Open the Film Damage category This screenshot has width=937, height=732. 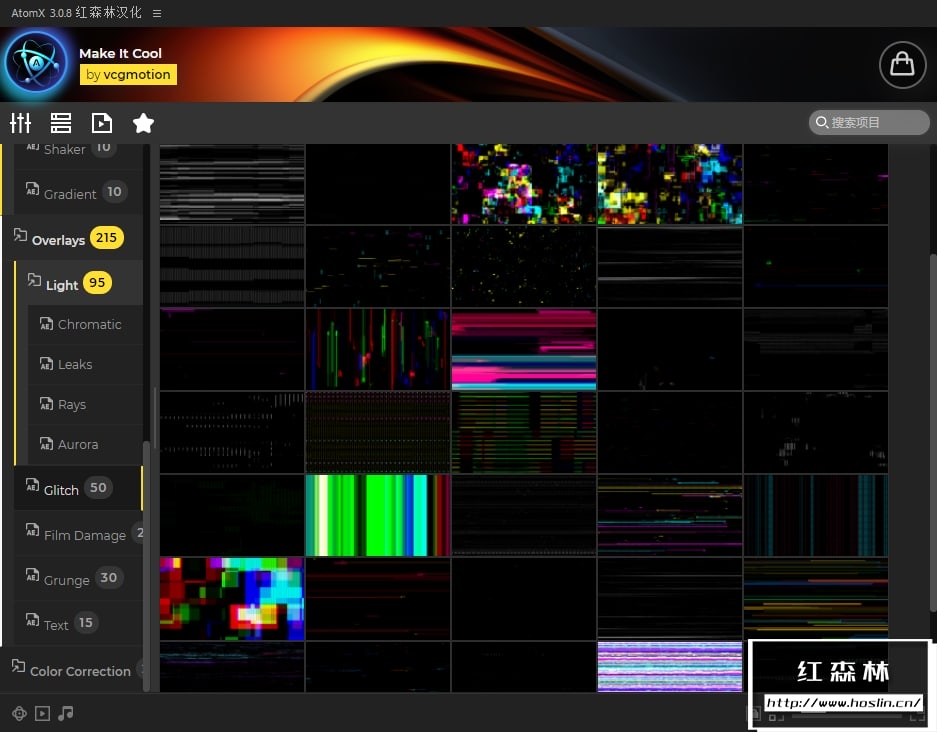coord(84,535)
